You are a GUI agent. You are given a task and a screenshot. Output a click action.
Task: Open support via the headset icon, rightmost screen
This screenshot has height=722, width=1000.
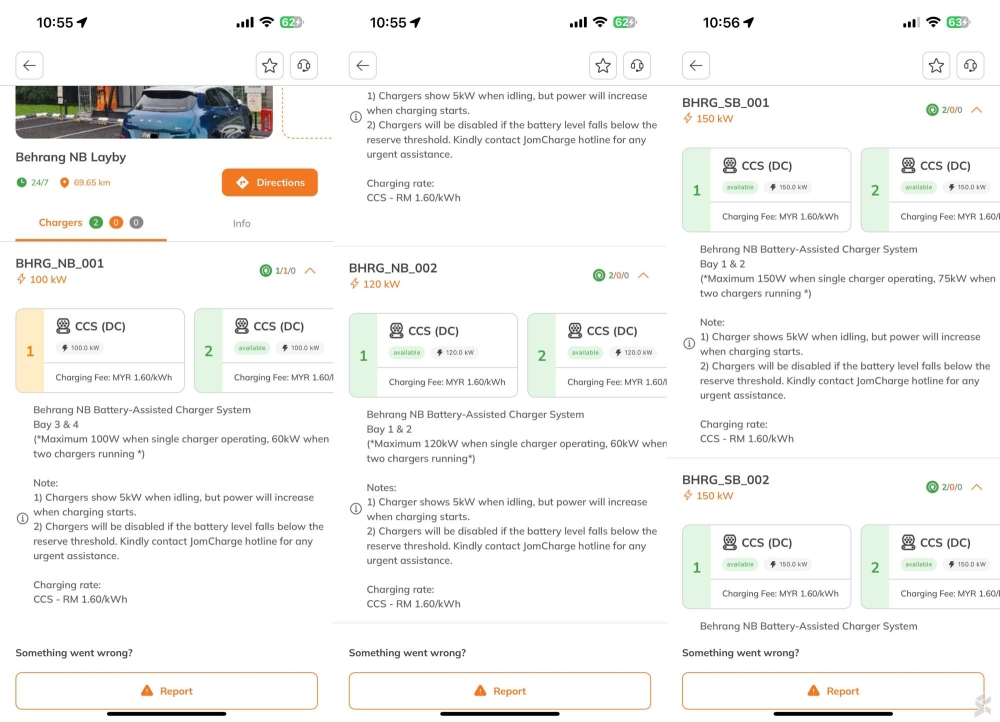969,66
